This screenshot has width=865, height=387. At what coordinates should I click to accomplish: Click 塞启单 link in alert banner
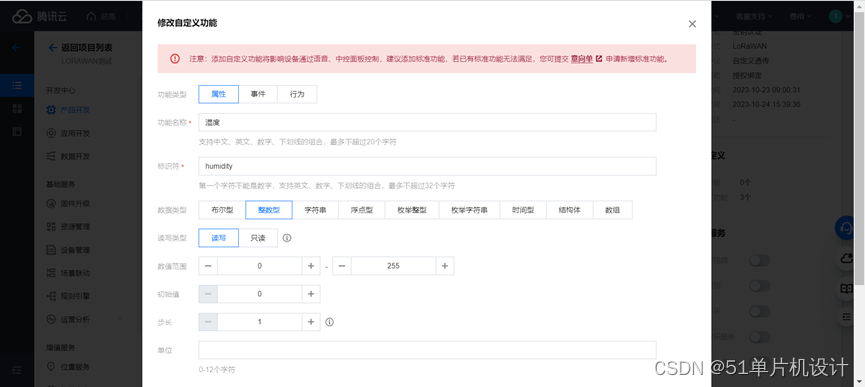point(581,58)
